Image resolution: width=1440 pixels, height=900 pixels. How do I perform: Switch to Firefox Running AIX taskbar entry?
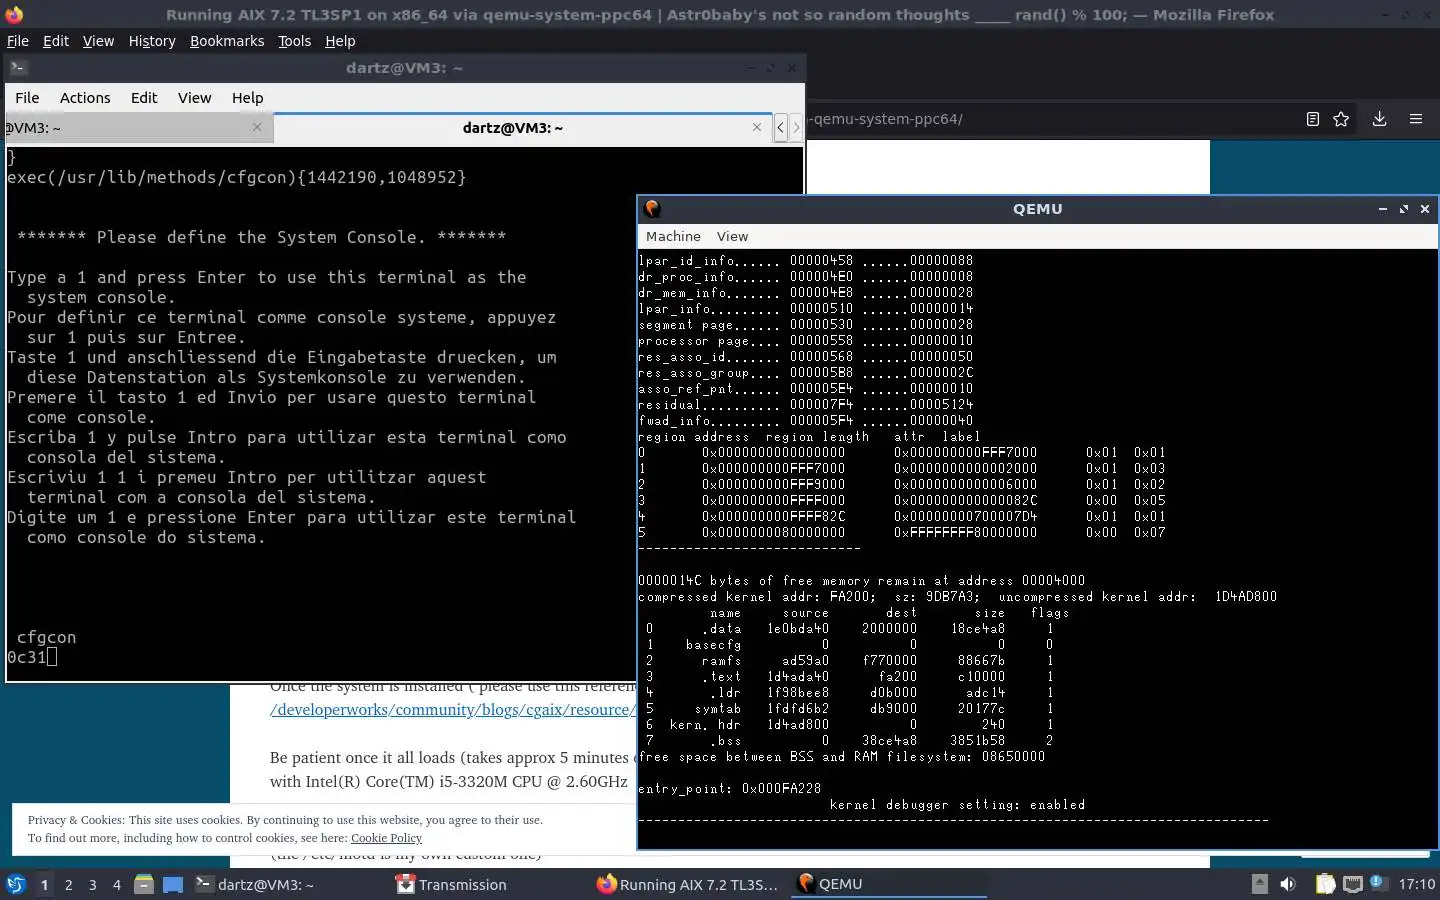pyautogui.click(x=688, y=884)
